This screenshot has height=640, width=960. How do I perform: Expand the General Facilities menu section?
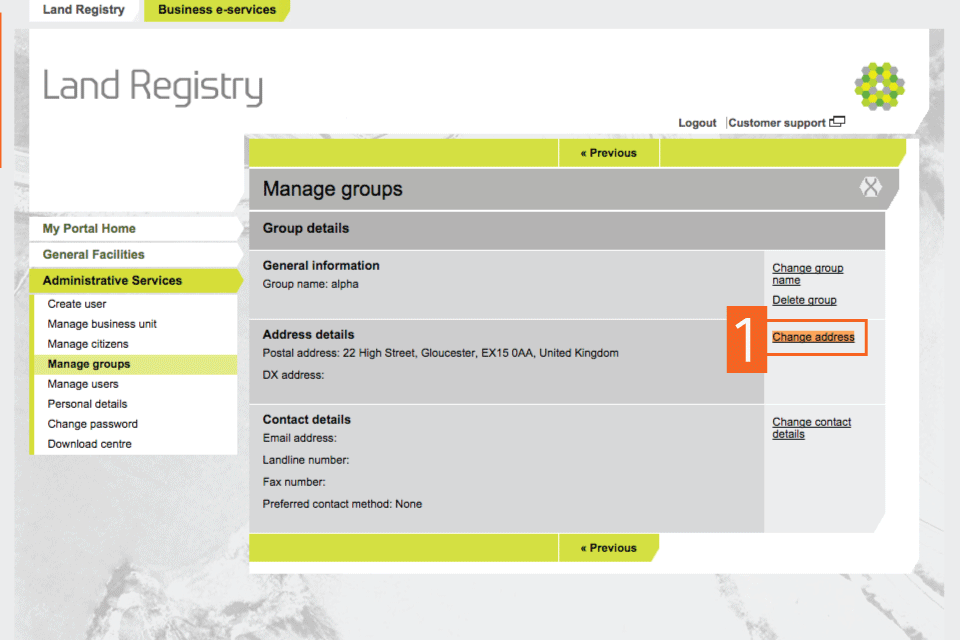[x=93, y=255]
